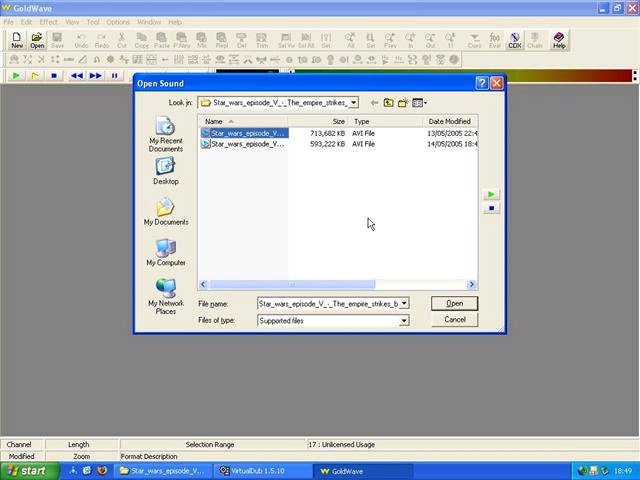
Task: Click the Cut toolbar icon
Action: pyautogui.click(x=122, y=40)
